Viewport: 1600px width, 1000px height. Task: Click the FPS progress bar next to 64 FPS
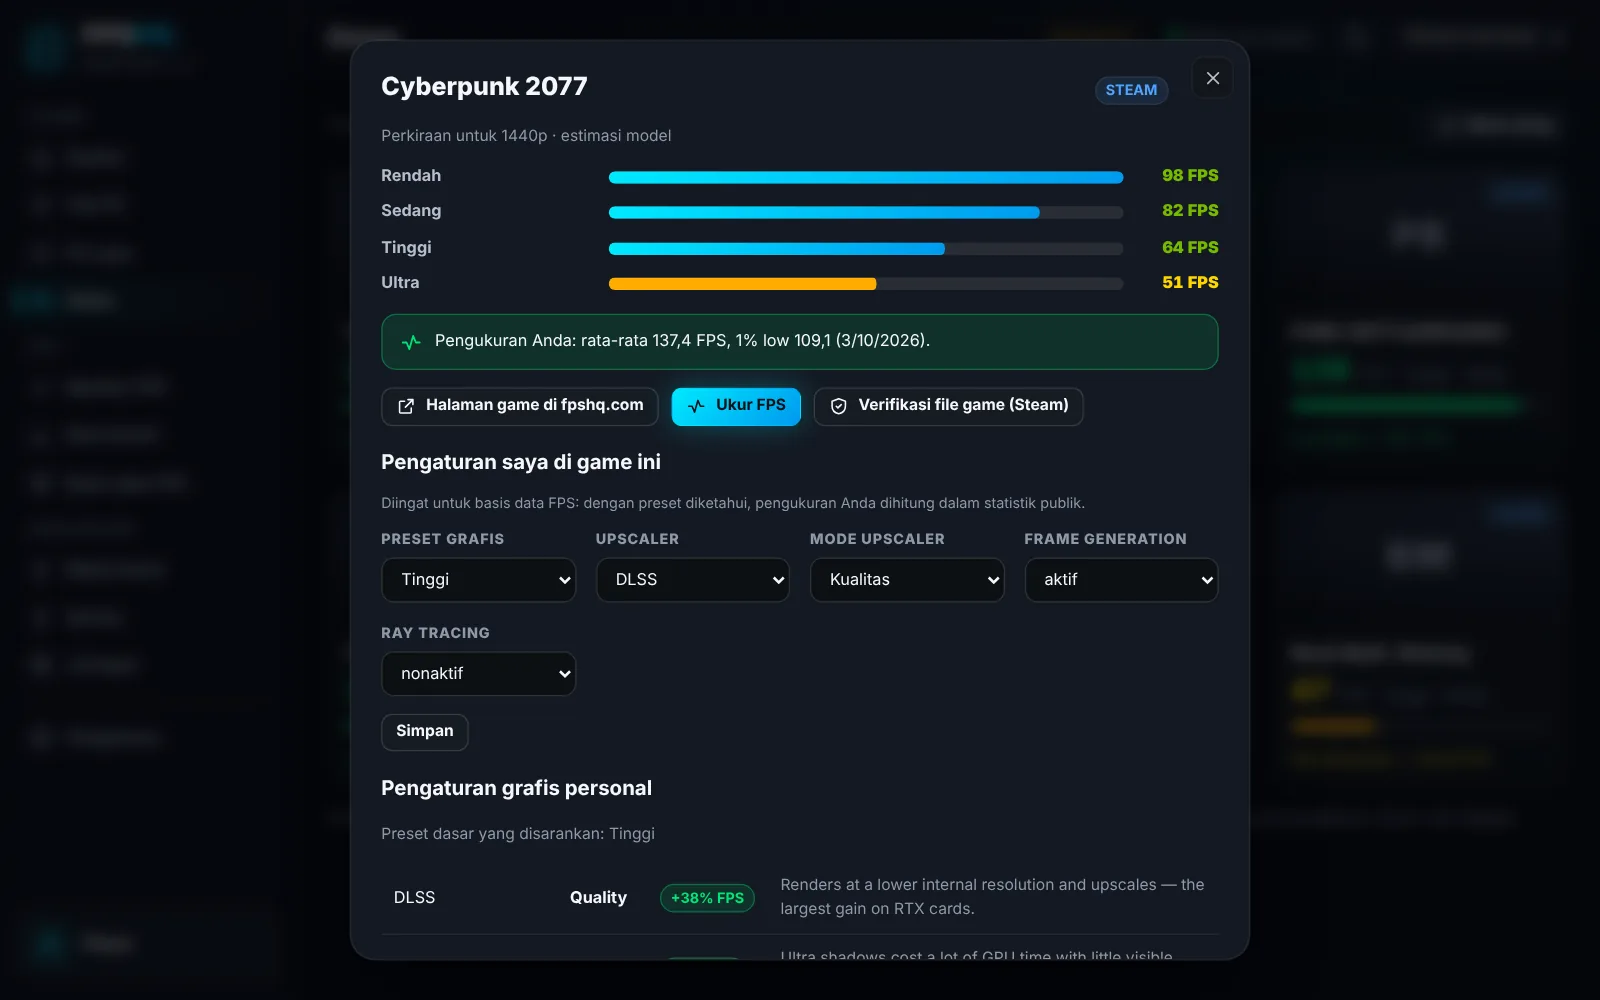pos(866,249)
